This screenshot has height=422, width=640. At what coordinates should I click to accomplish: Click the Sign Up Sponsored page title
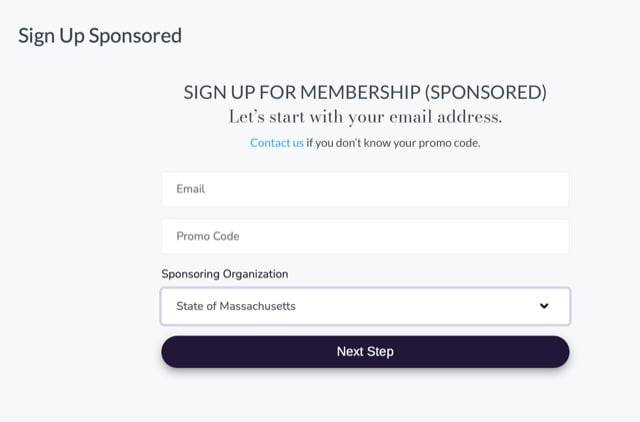point(100,36)
